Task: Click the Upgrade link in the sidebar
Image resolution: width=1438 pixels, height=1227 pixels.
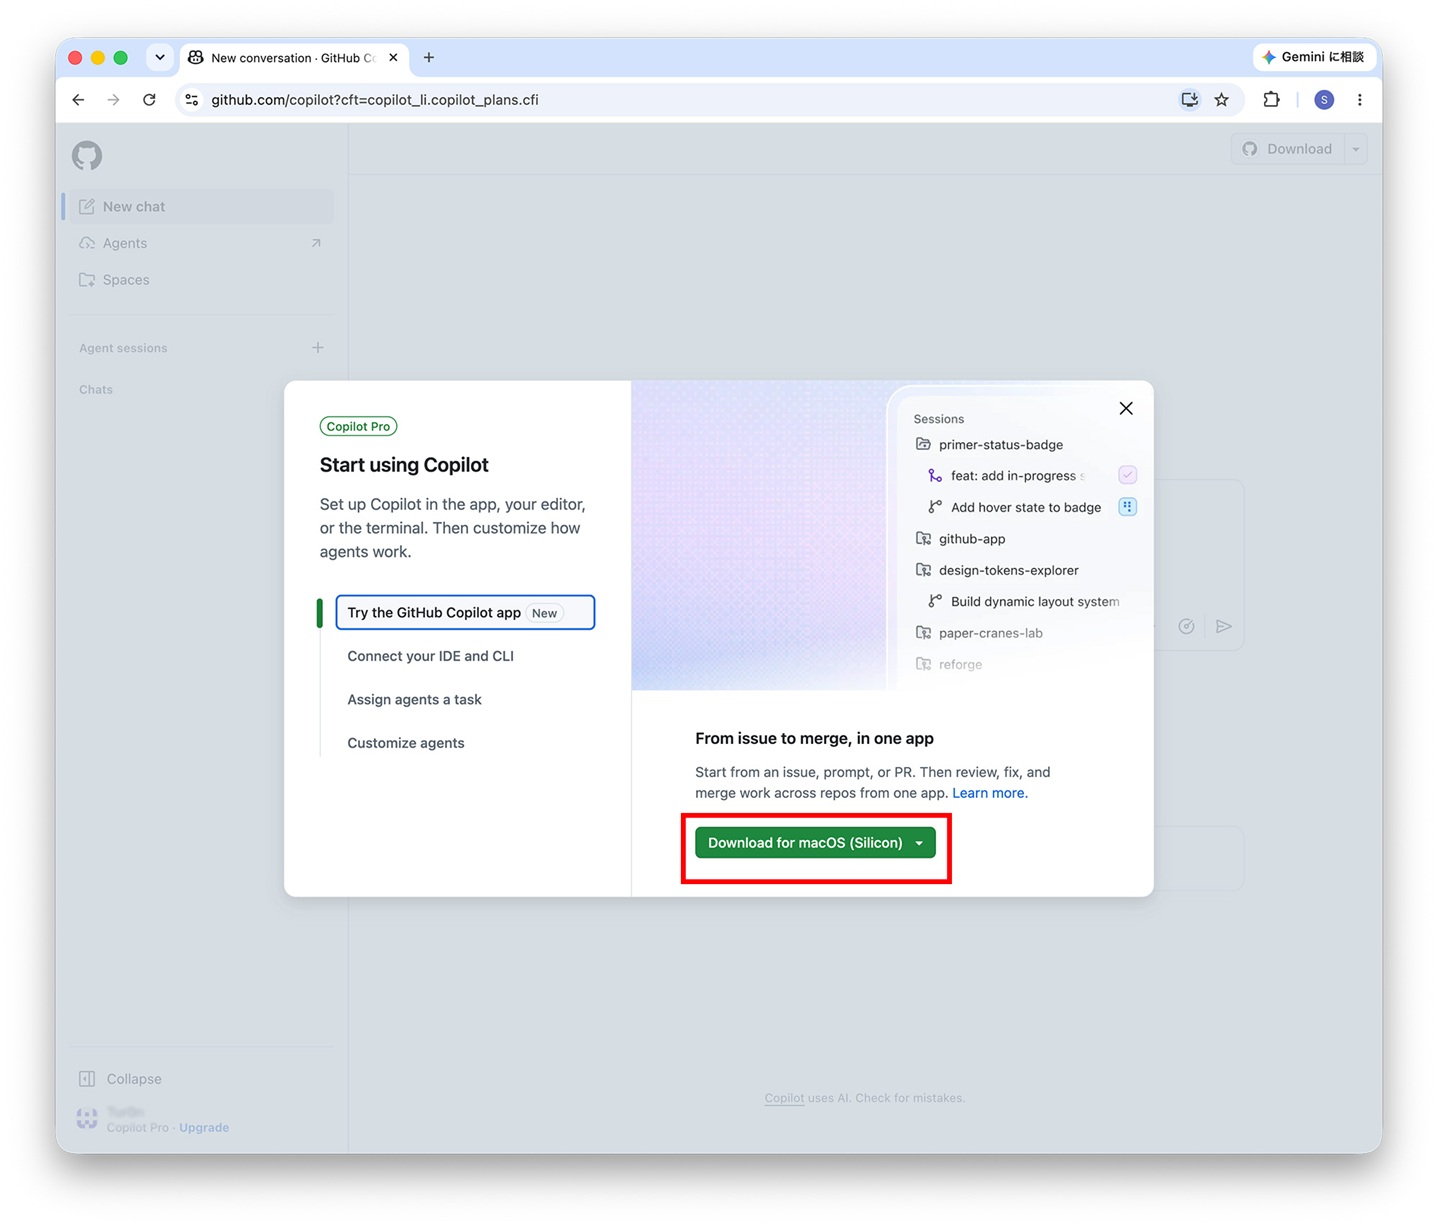Action: [x=204, y=1128]
